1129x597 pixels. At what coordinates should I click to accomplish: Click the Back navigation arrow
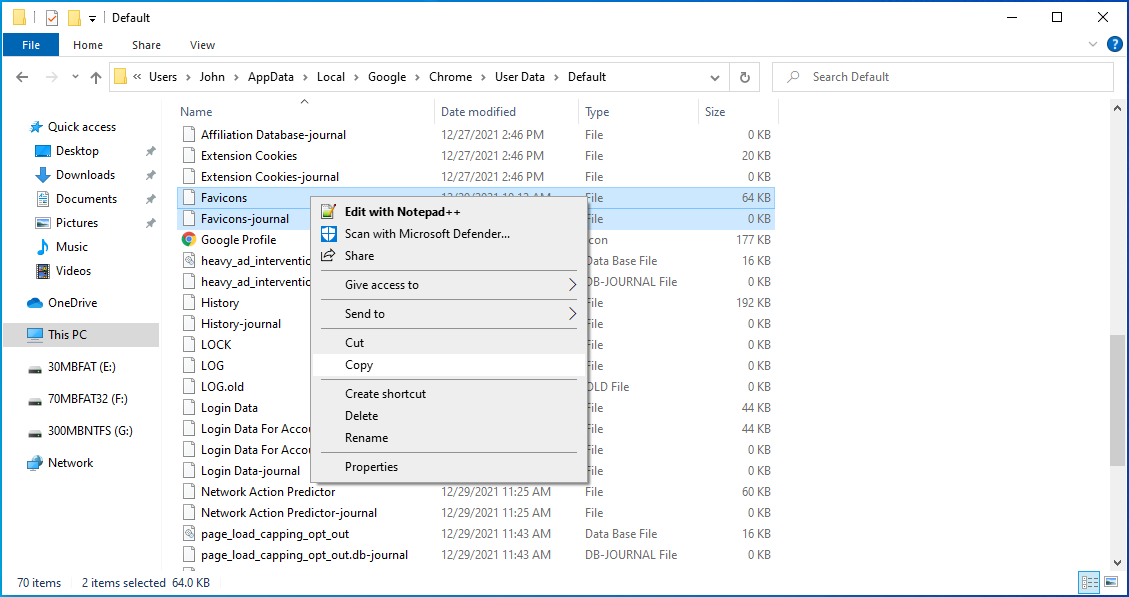click(x=23, y=77)
